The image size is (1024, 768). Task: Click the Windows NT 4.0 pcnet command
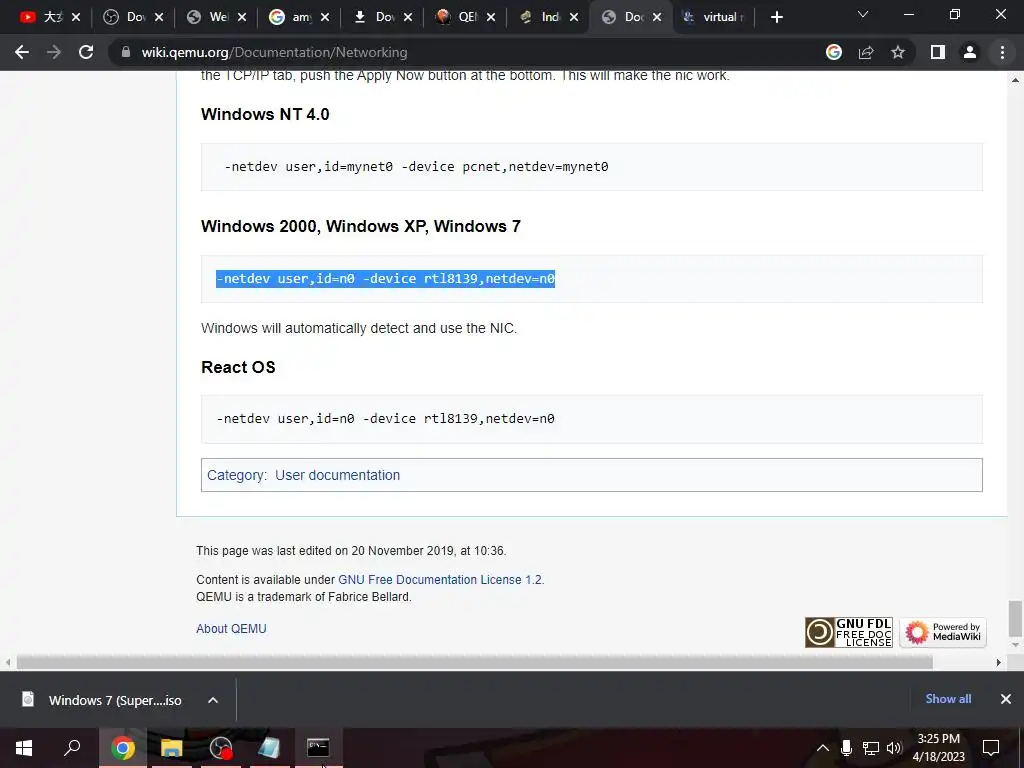[416, 167]
